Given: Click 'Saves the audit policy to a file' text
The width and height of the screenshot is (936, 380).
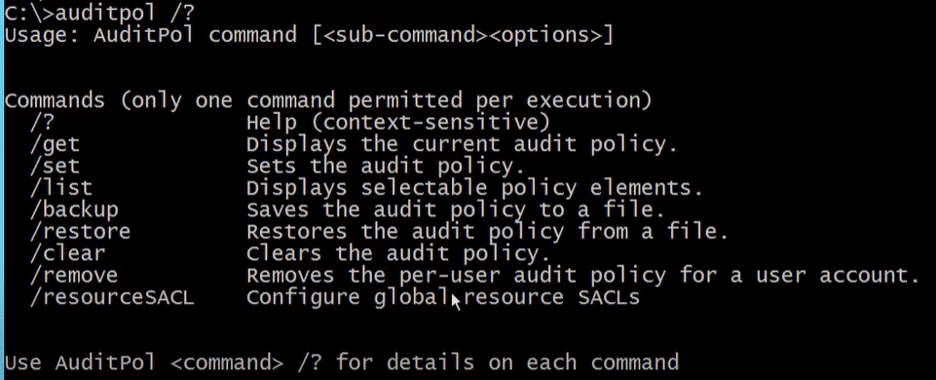Looking at the screenshot, I should pyautogui.click(x=455, y=209).
